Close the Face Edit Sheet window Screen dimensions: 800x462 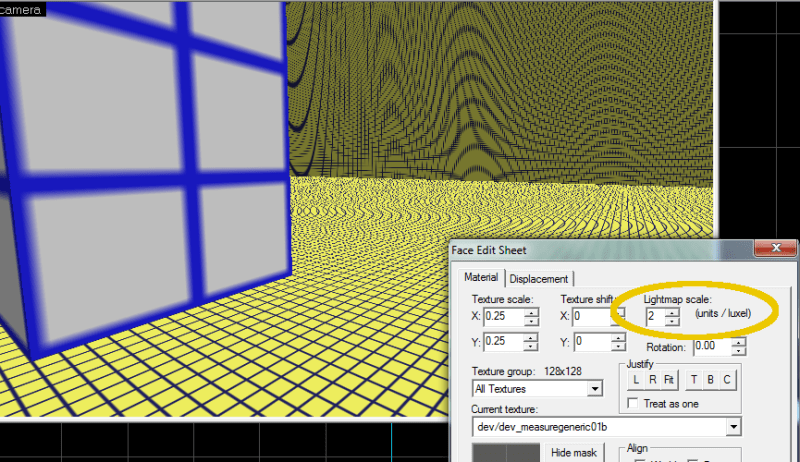(x=776, y=248)
